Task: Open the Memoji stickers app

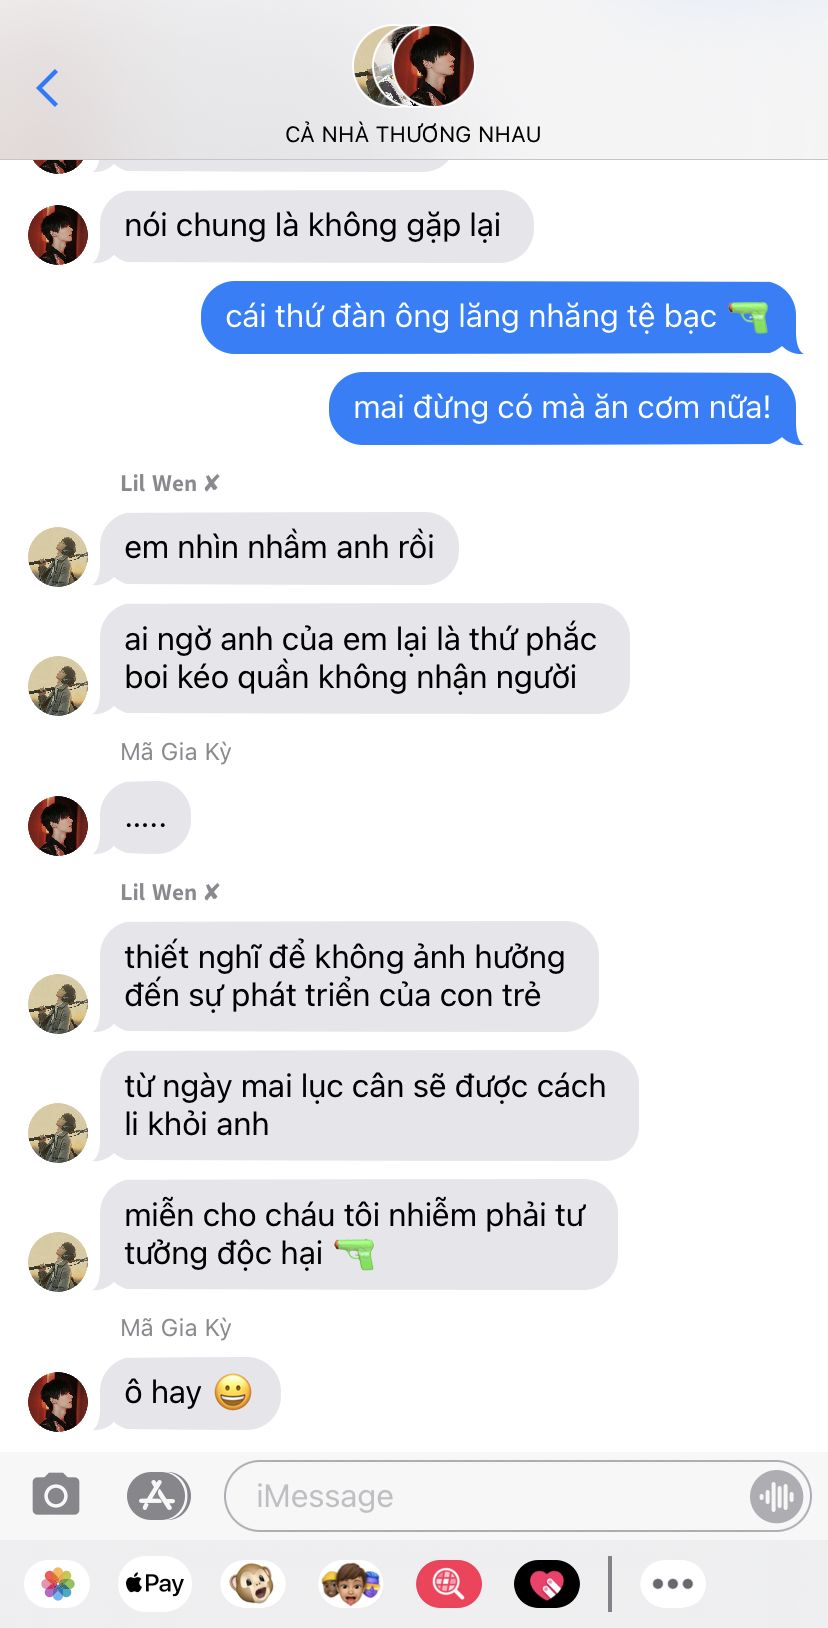Action: tap(351, 1584)
